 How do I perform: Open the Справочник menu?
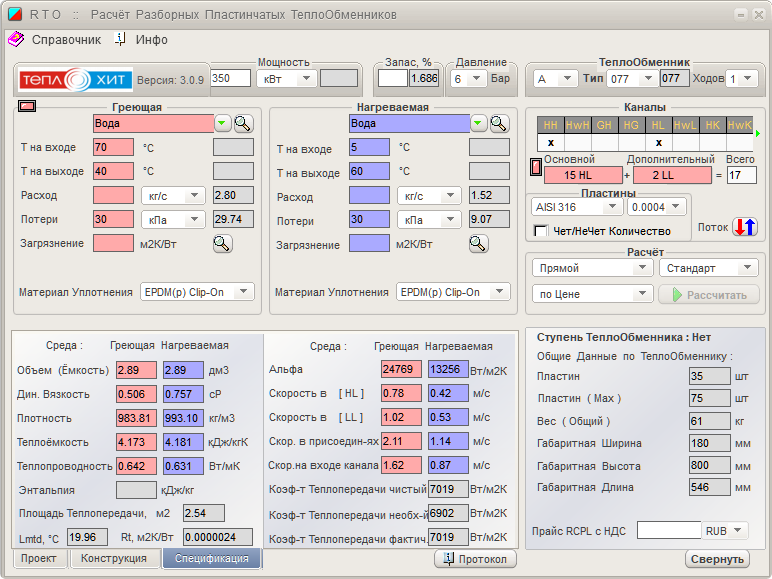(x=66, y=39)
